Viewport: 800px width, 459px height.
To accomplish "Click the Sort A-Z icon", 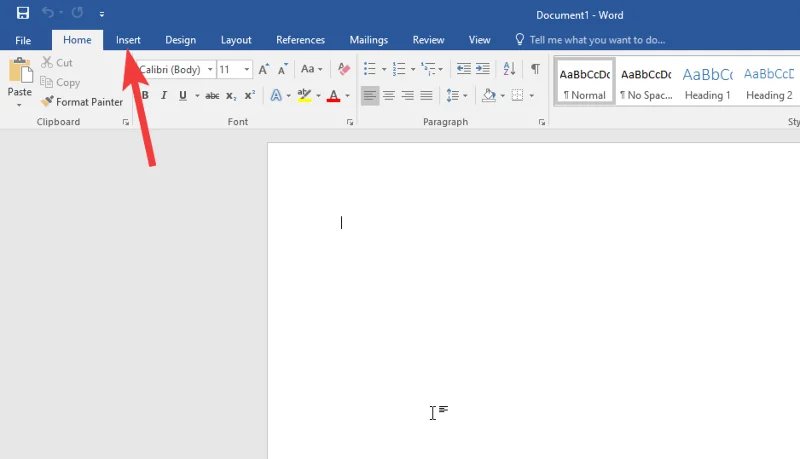I will (509, 69).
